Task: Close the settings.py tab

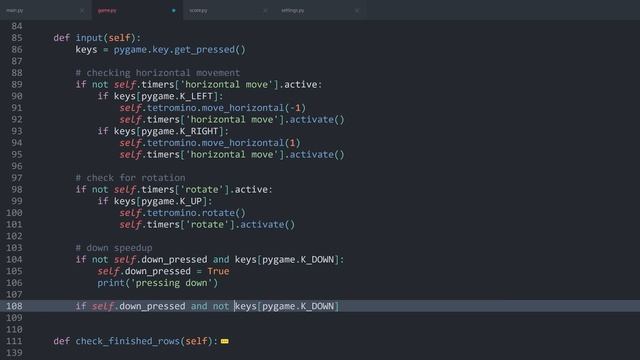Action: point(357,11)
